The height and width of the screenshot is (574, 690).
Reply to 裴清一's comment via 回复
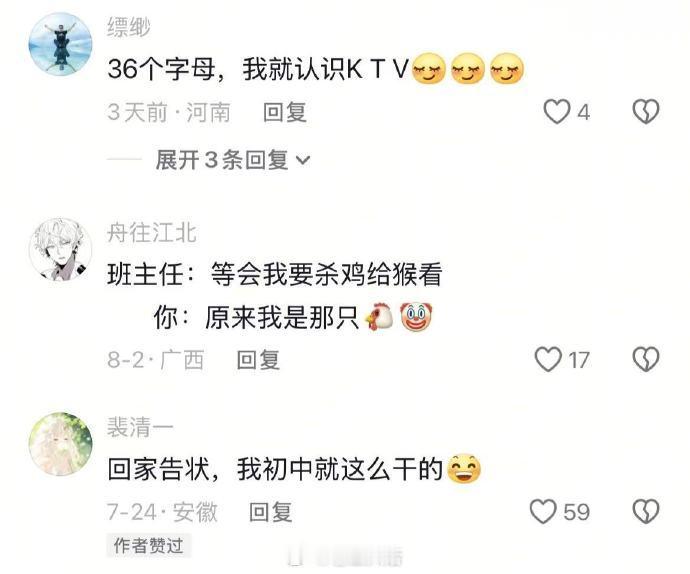(x=270, y=512)
